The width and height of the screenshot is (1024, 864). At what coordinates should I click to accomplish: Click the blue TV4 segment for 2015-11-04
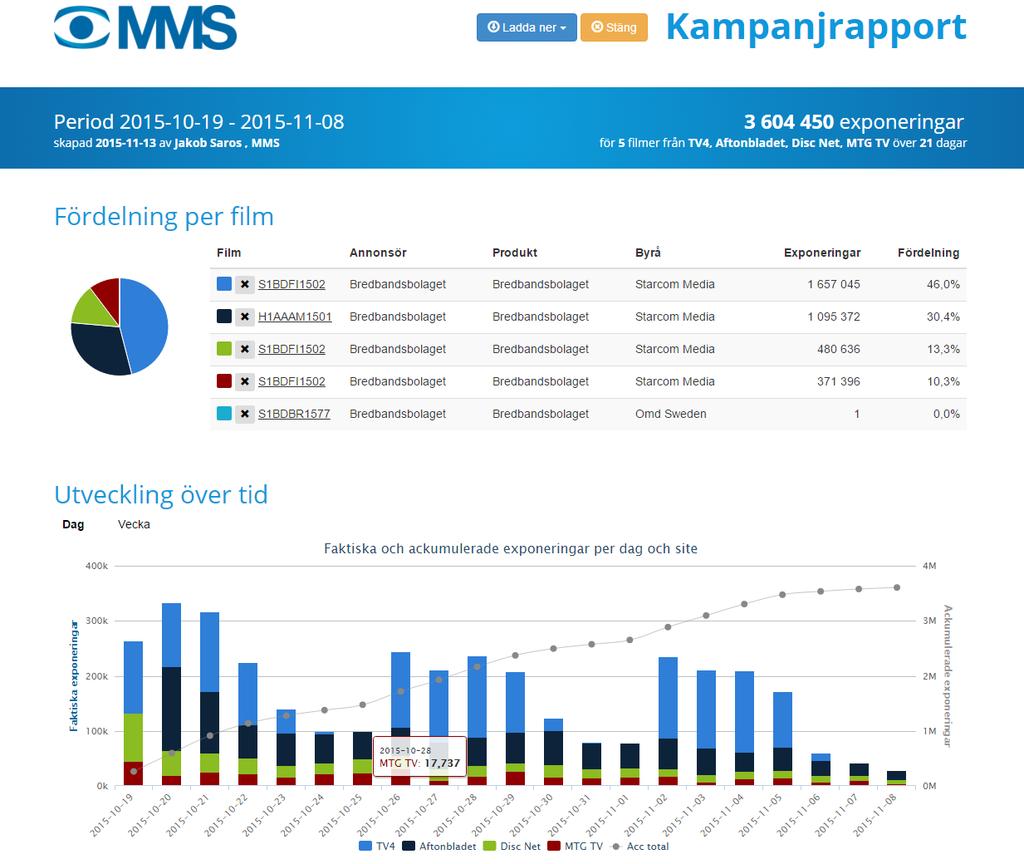[x=744, y=712]
